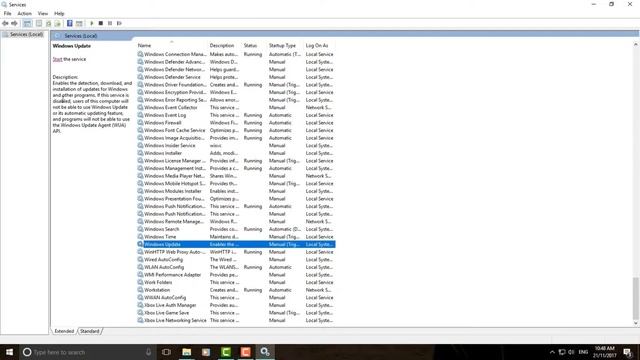Open the orange C app on the taskbar

tap(246, 352)
